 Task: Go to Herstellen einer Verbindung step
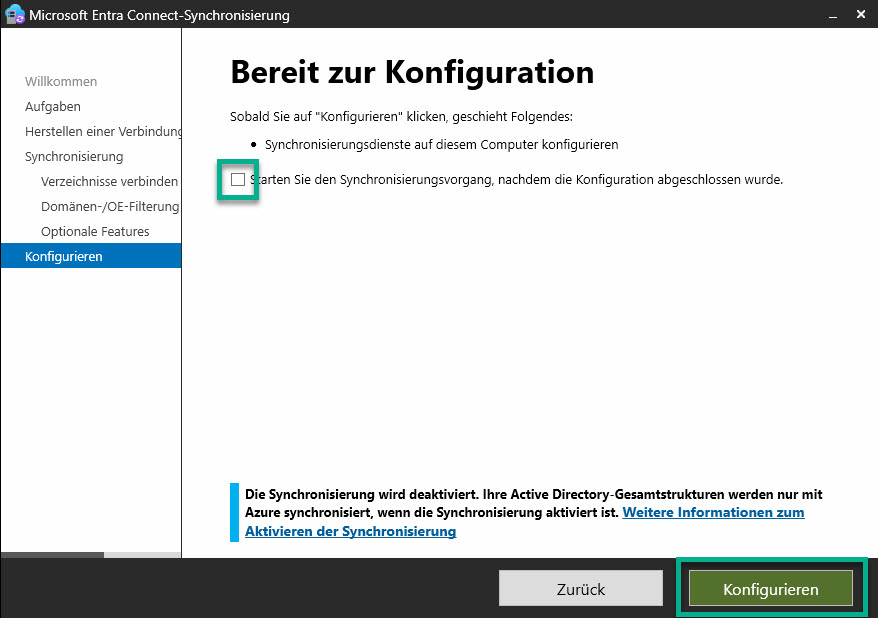[x=103, y=132]
